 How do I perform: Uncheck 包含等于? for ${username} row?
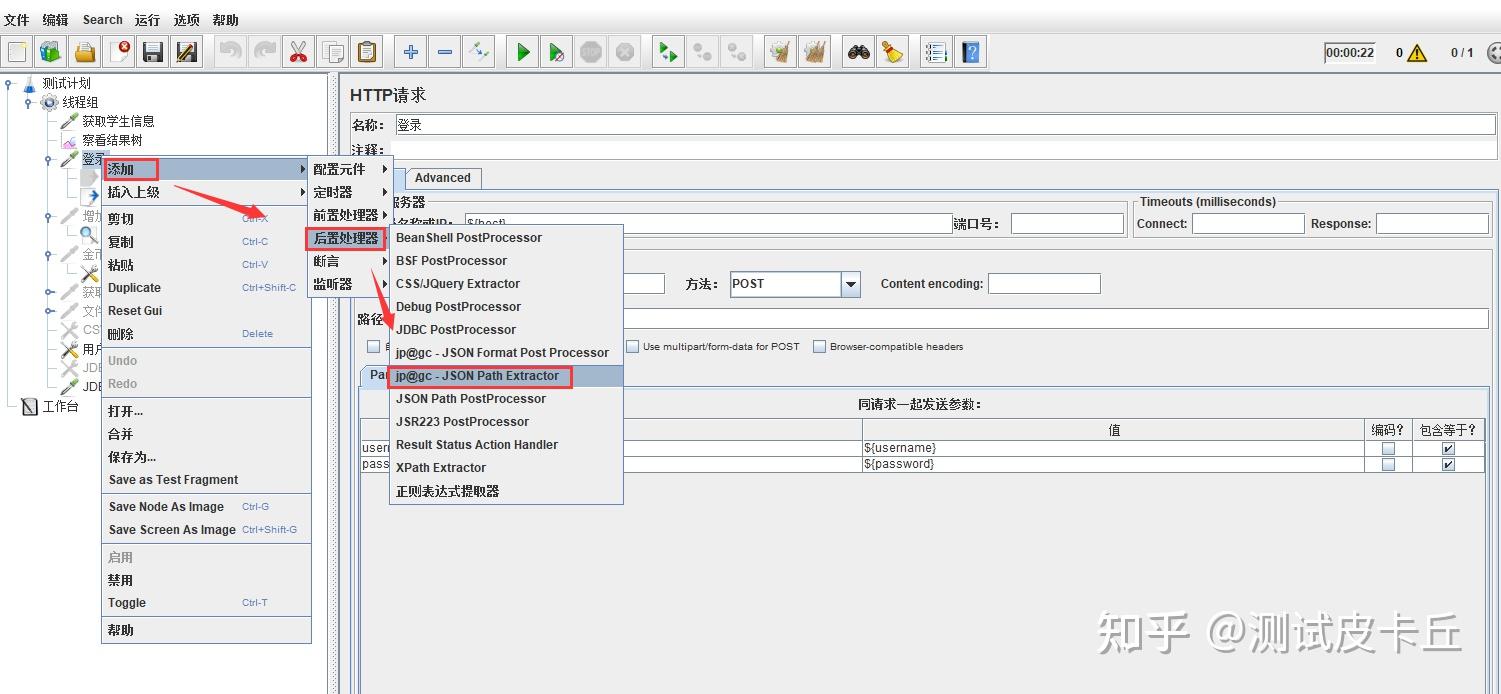(1448, 449)
